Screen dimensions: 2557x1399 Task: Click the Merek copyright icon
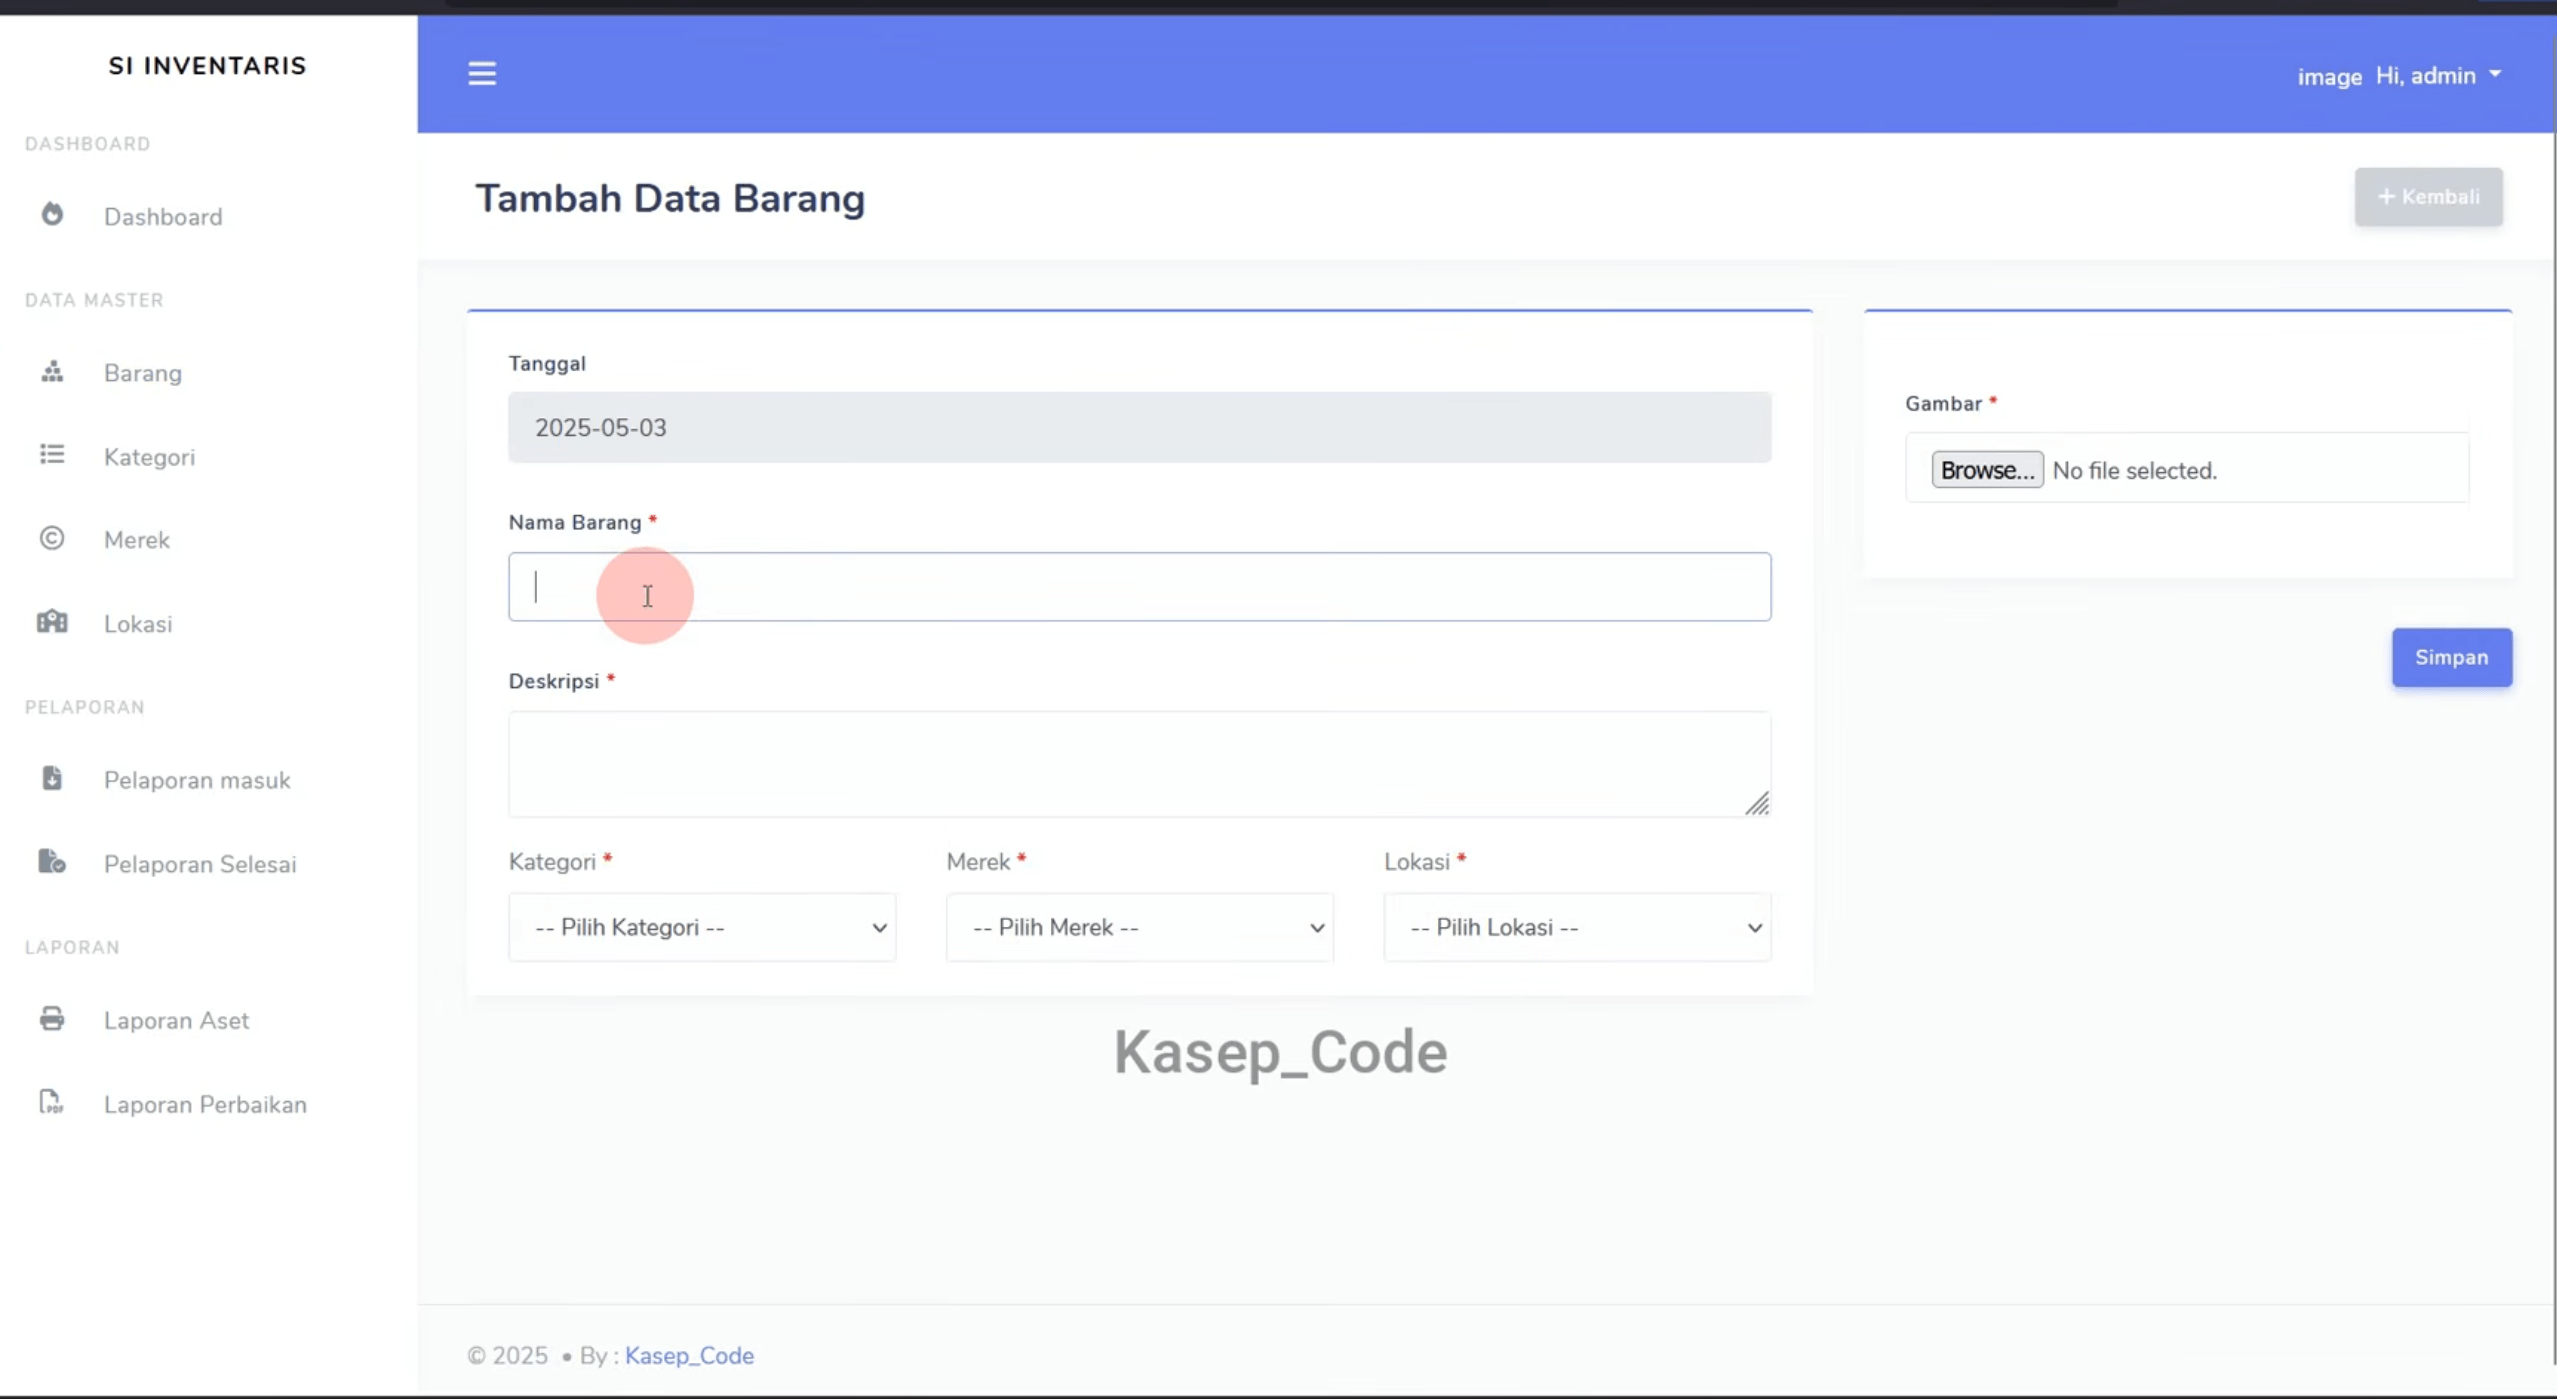52,538
